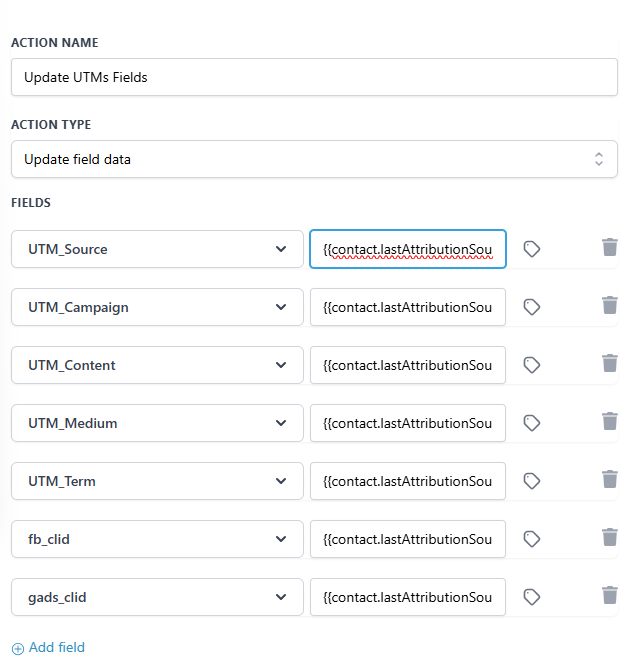This screenshot has height=665, width=641.
Task: Click the tag icon beside UTM_Content value
Action: pos(532,365)
